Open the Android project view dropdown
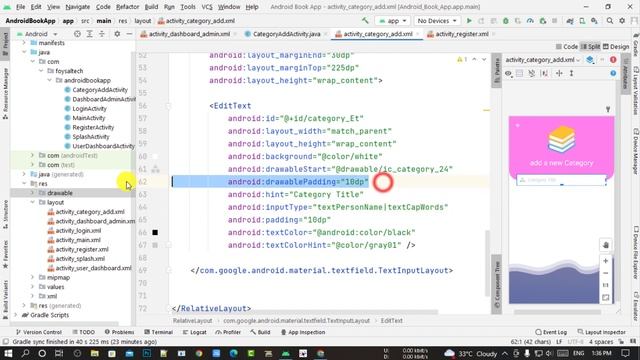 (x=37, y=34)
